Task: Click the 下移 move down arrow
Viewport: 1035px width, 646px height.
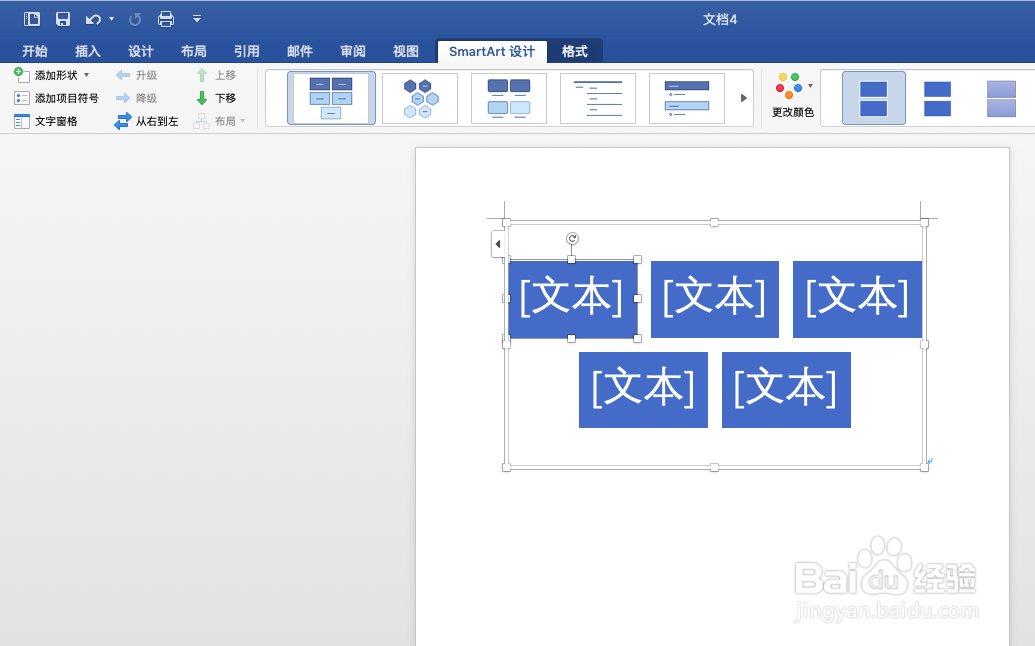Action: (x=215, y=98)
